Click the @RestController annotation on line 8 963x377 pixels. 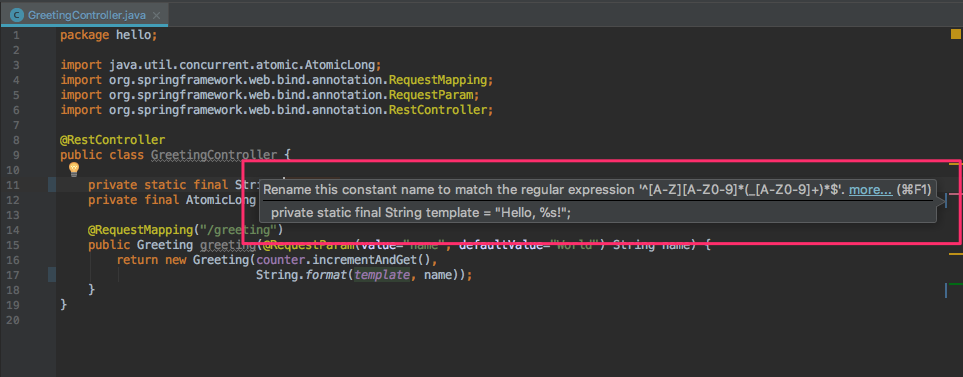[112, 140]
